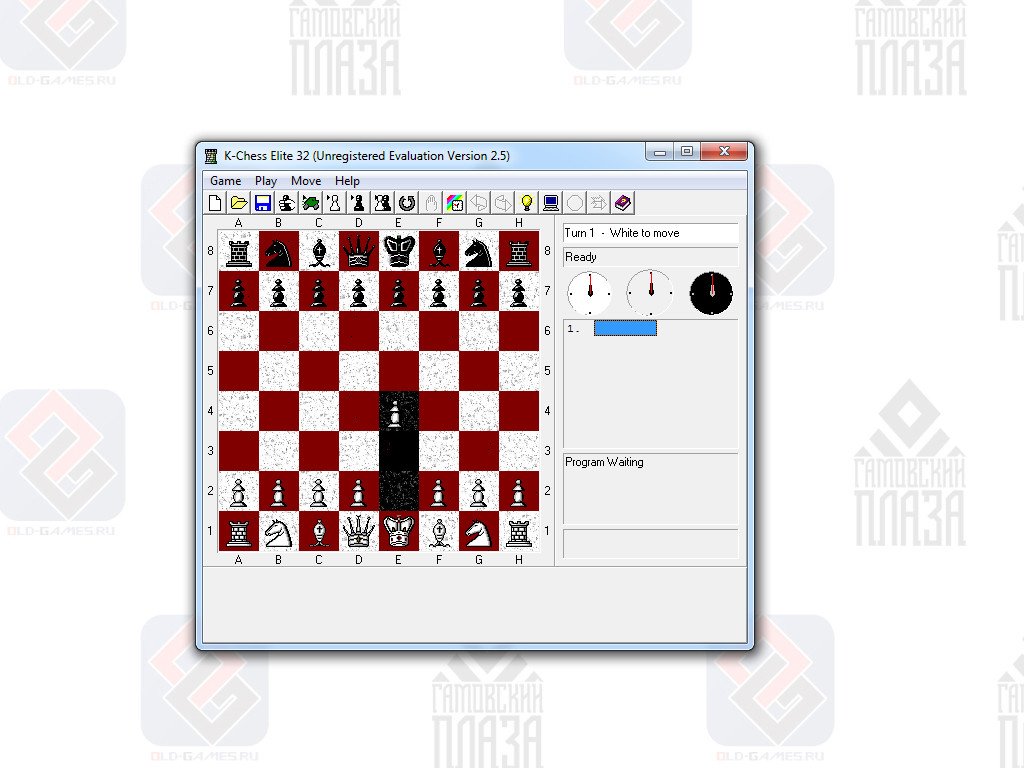Click the New game blank-page icon
This screenshot has height=768, width=1024.
[215, 203]
